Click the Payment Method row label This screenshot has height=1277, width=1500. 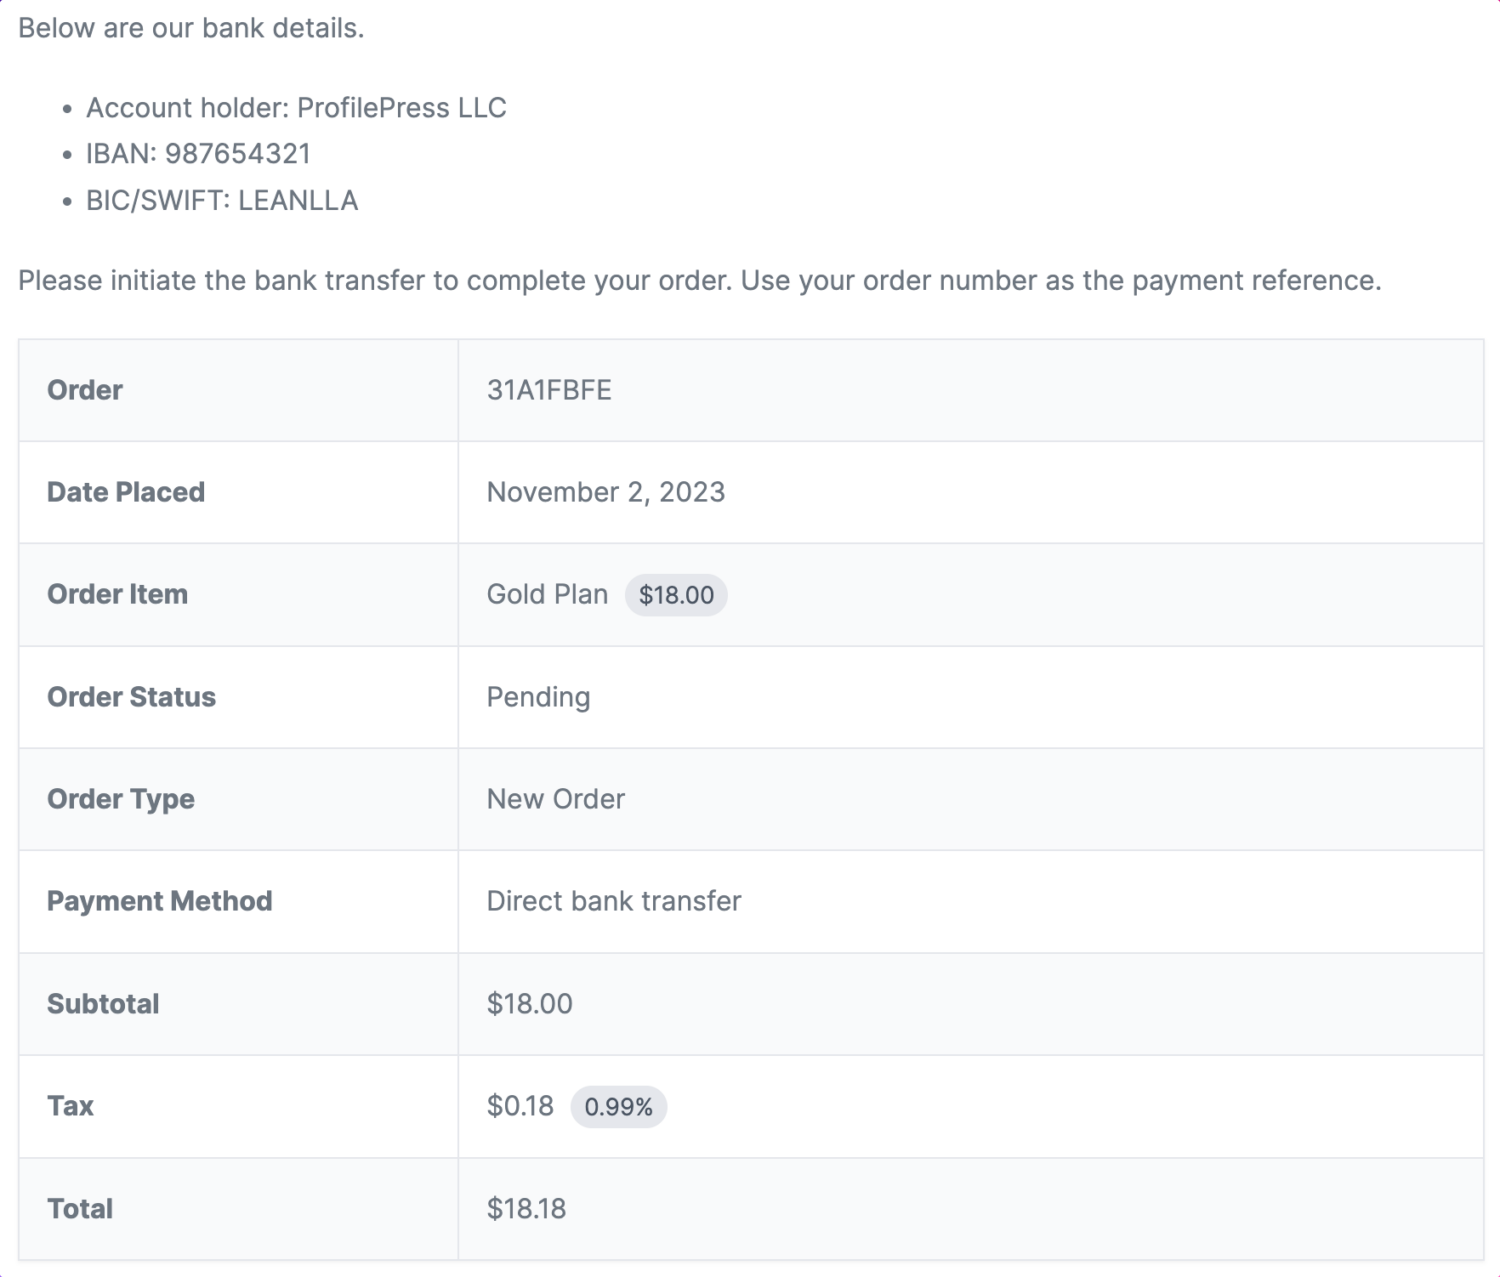(160, 901)
